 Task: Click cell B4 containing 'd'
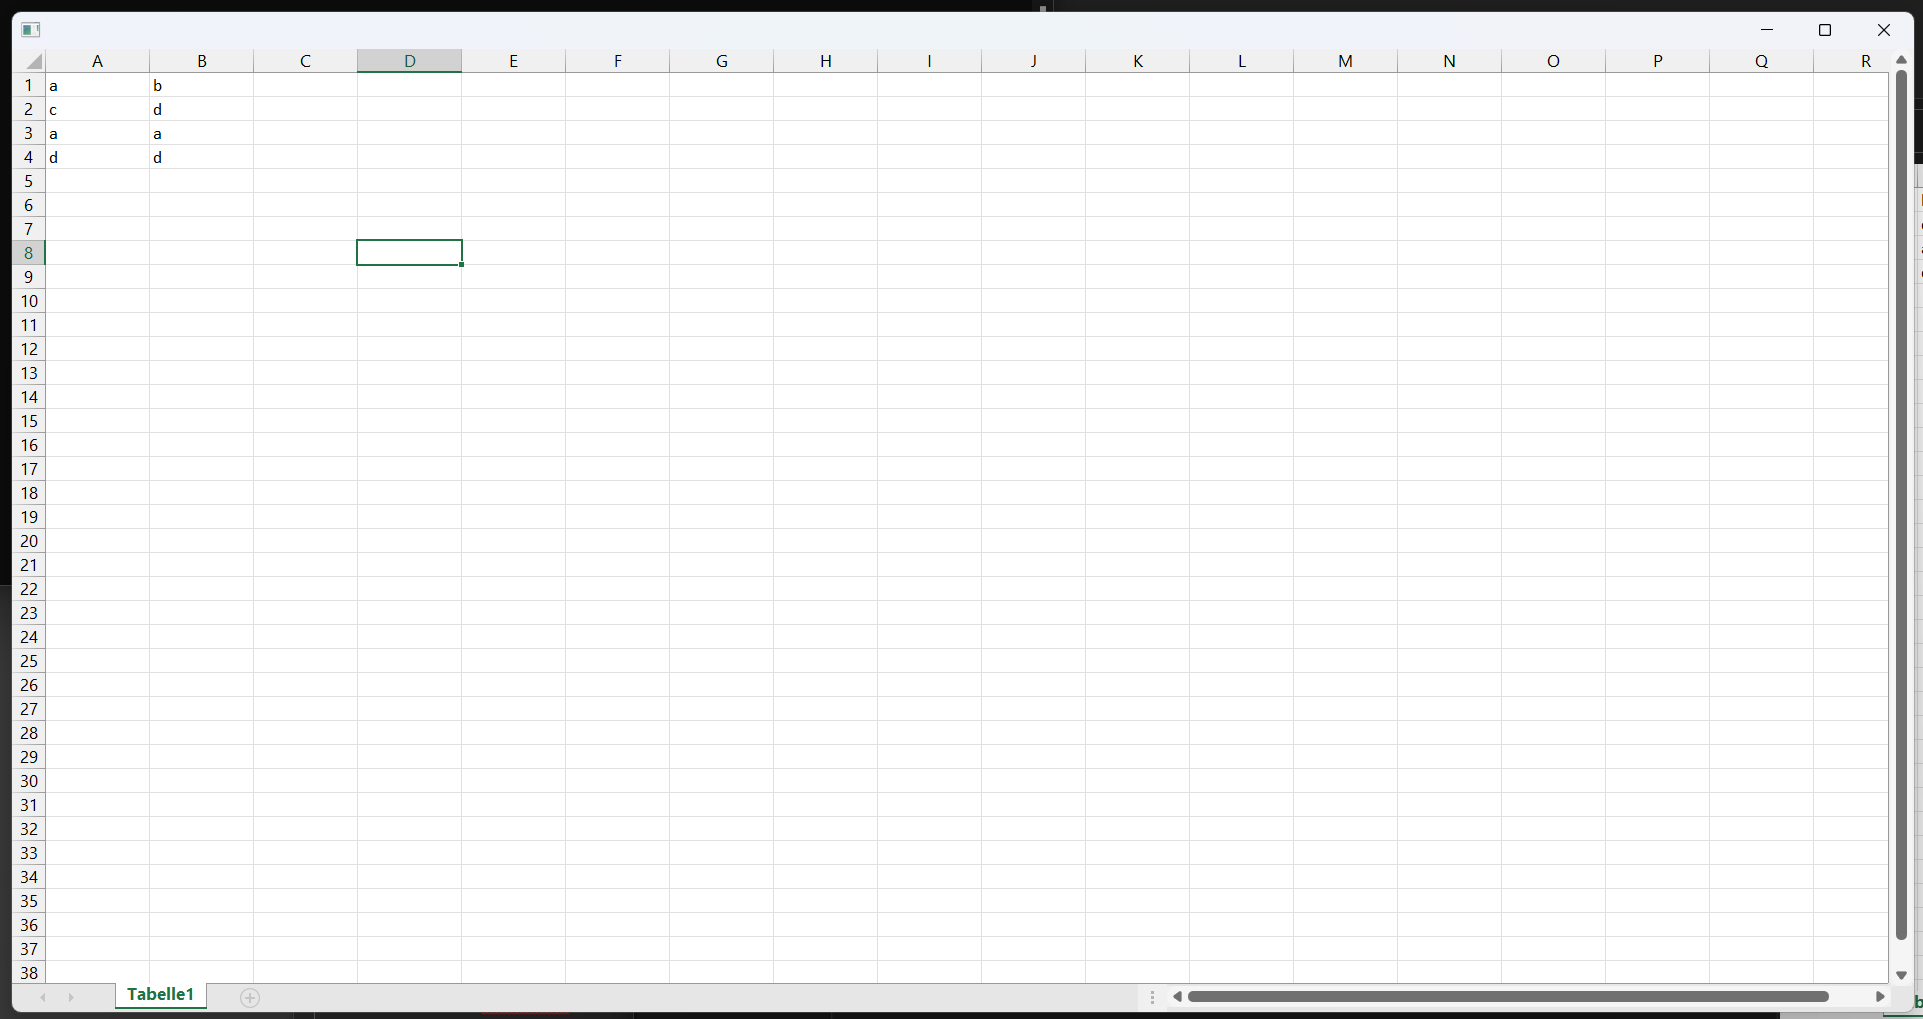(x=202, y=157)
